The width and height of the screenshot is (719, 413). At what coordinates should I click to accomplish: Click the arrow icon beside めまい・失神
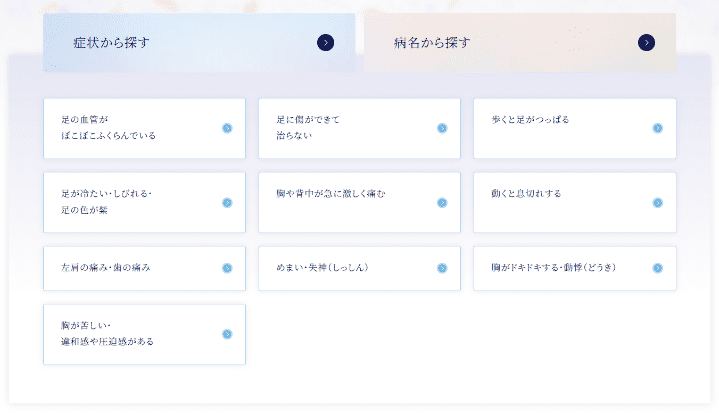click(x=442, y=268)
